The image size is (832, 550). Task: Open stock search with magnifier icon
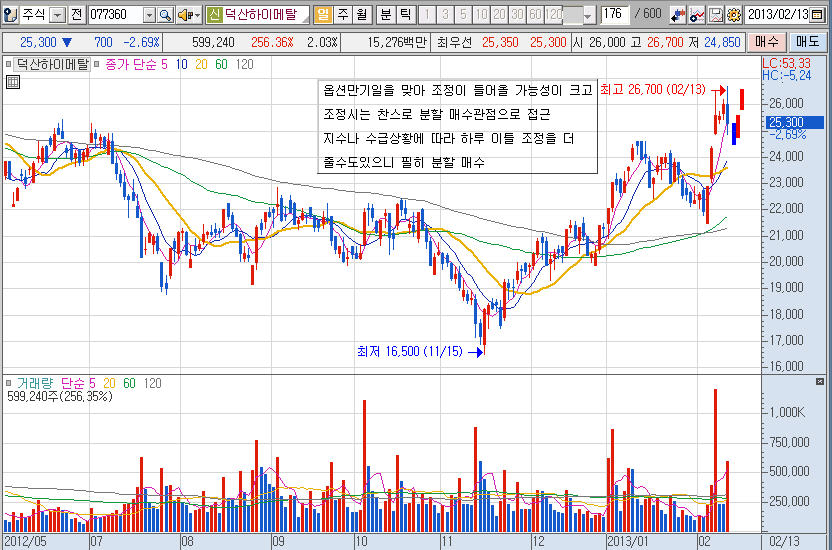166,15
